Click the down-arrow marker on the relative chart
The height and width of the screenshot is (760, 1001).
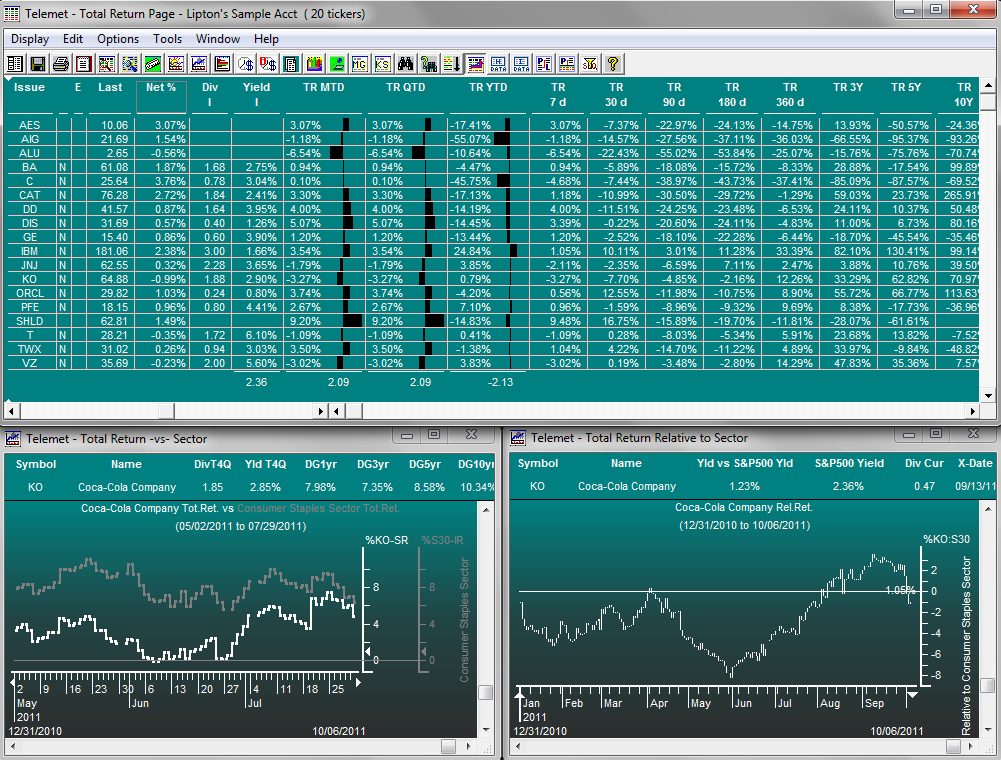912,695
